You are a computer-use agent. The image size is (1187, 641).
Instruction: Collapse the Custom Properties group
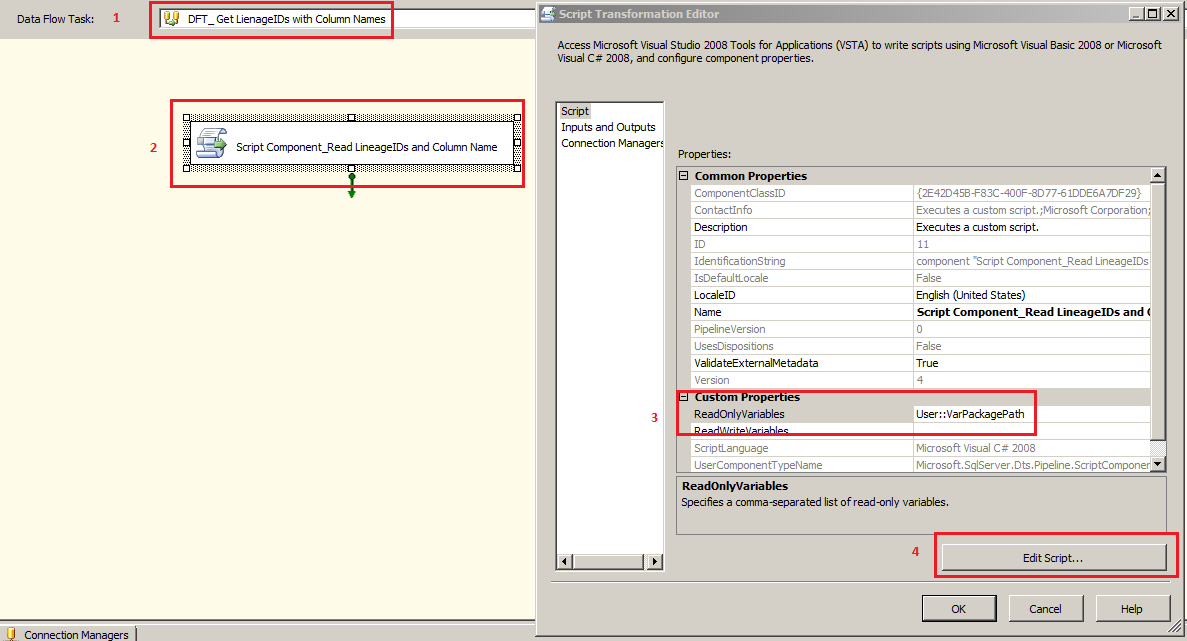[683, 397]
